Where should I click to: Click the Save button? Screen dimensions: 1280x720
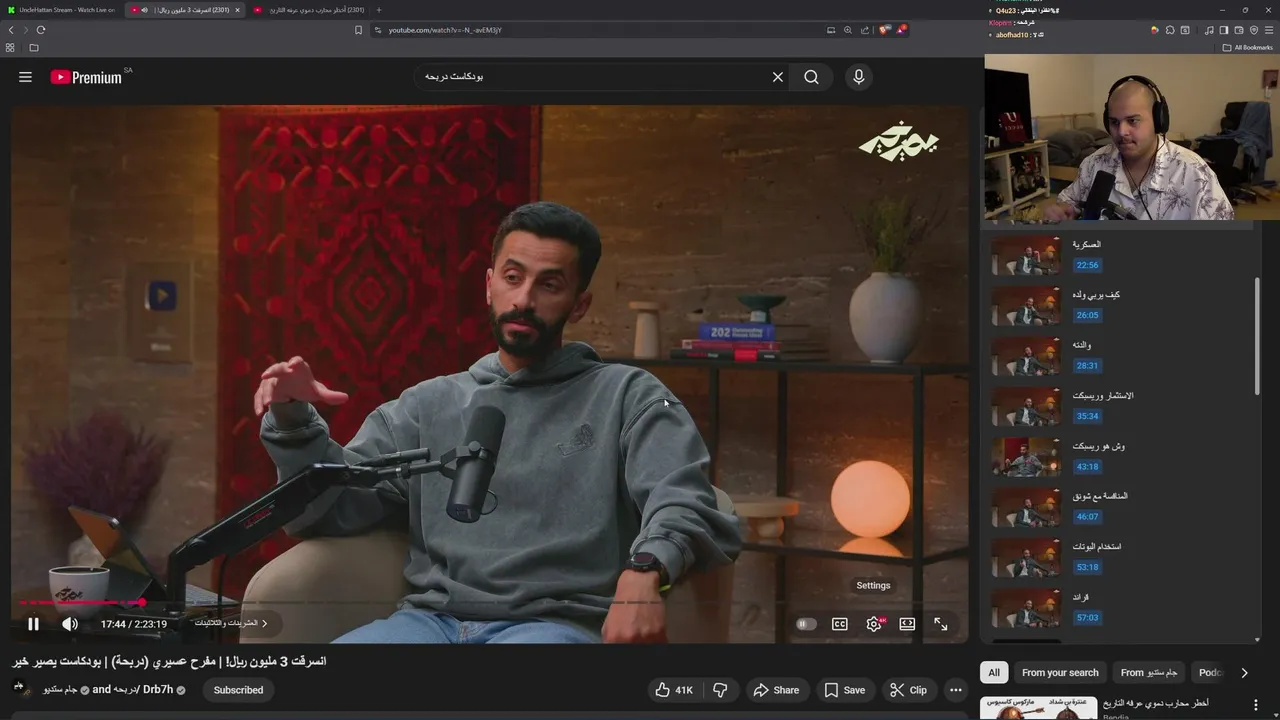844,690
